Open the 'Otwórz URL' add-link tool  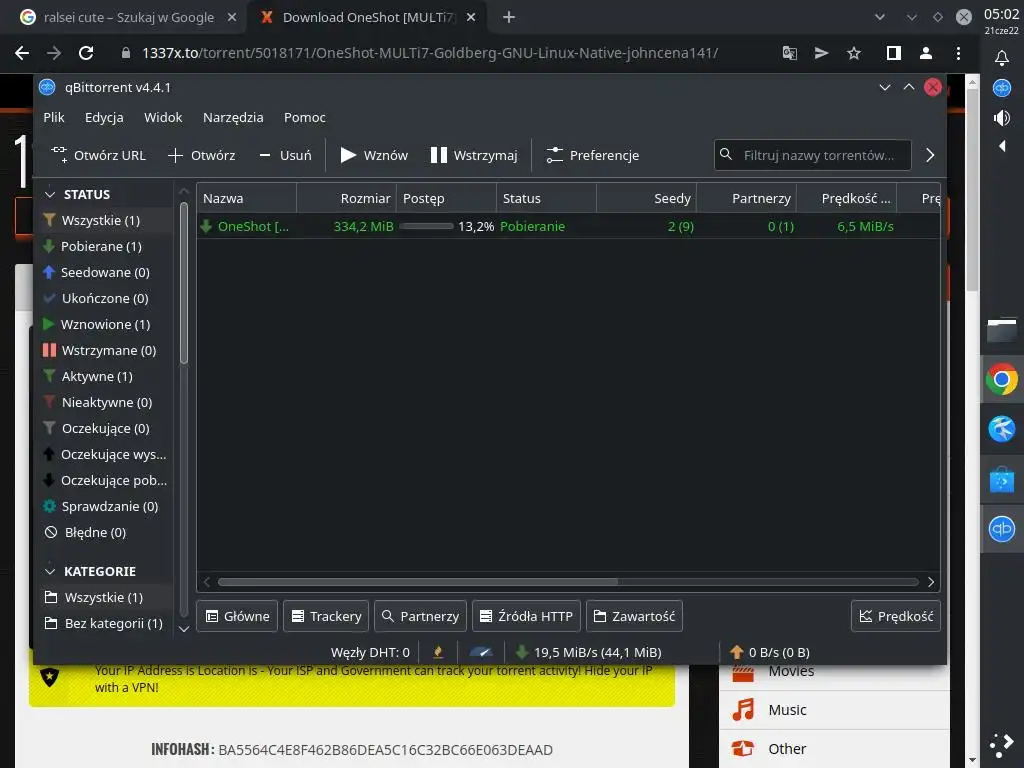point(99,155)
